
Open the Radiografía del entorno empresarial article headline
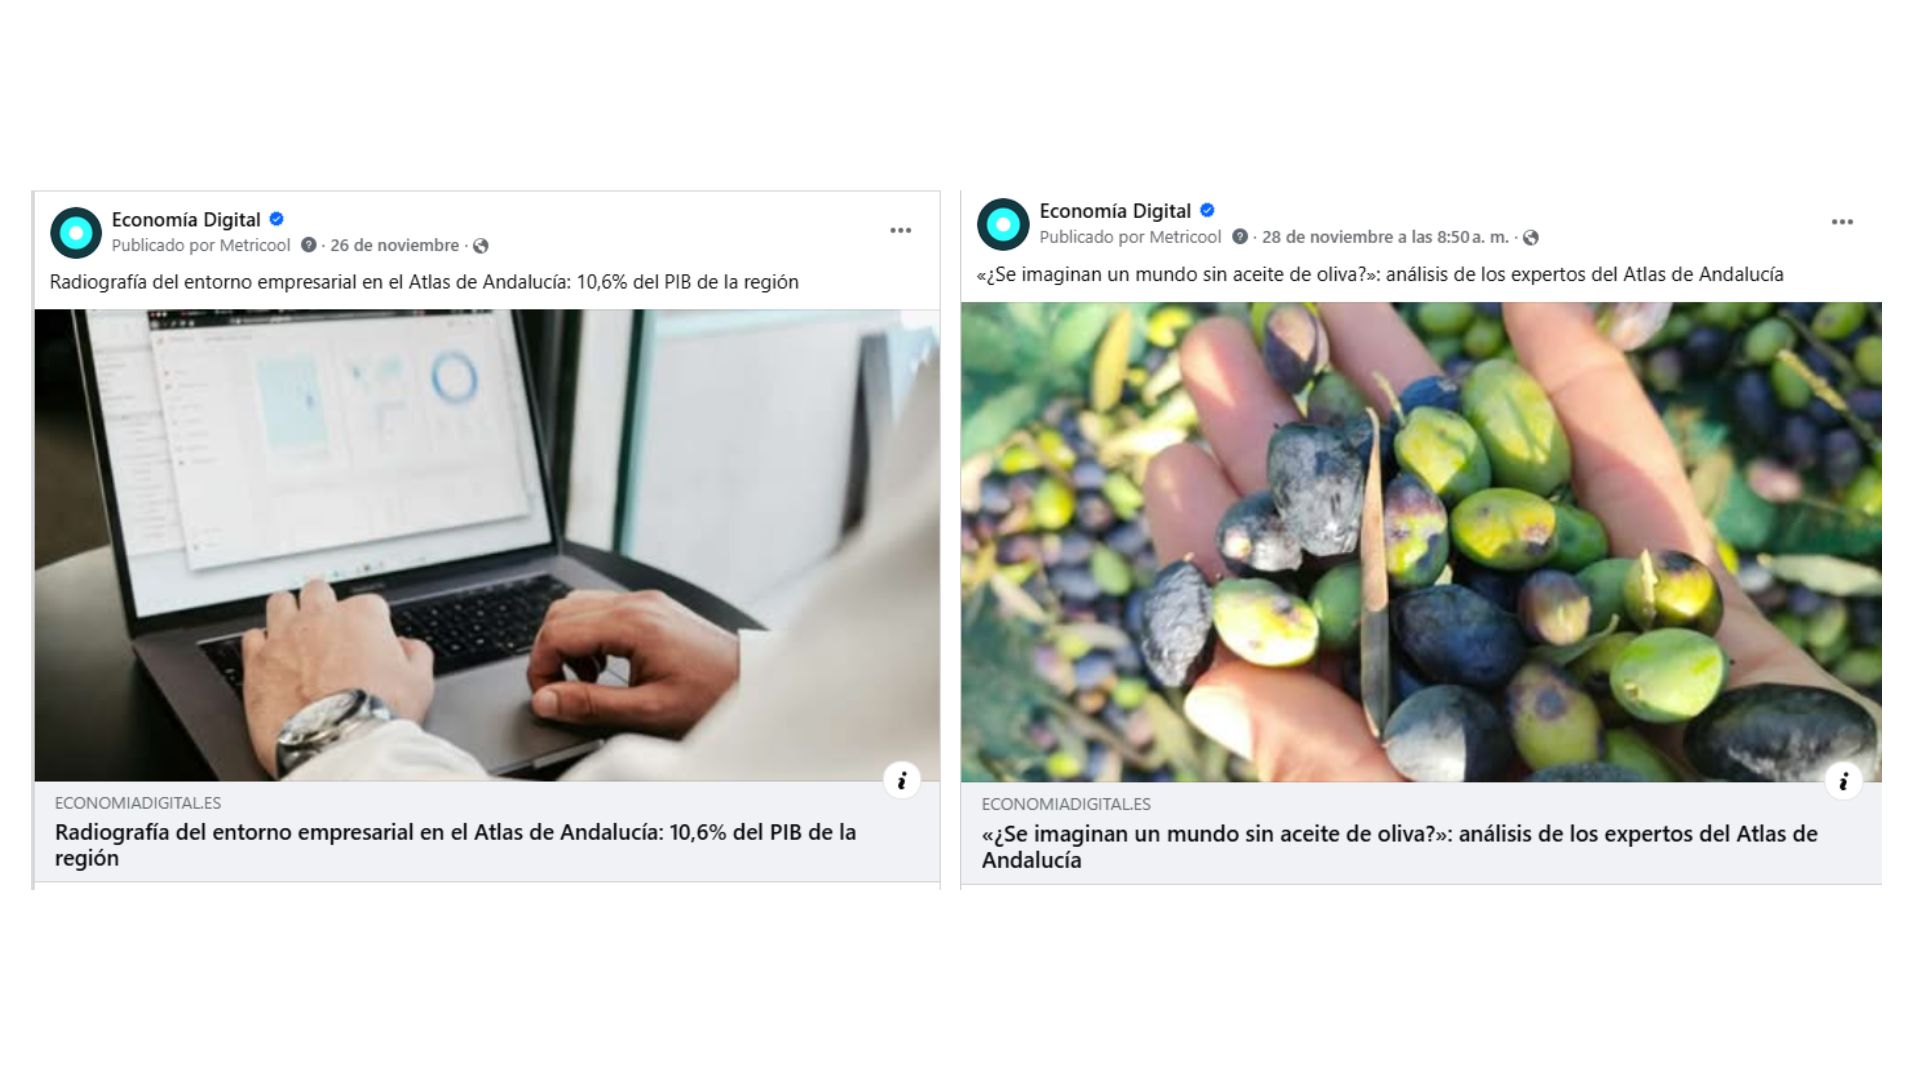tap(455, 845)
